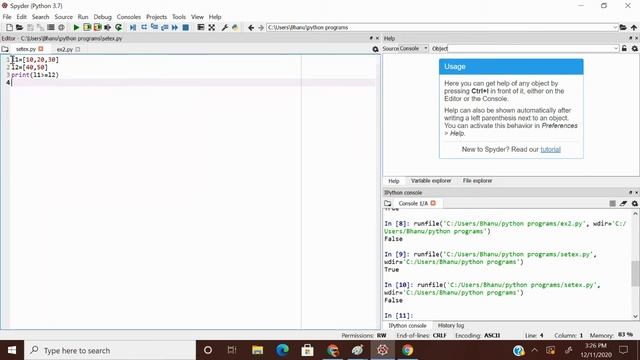Screen dimensions: 640x360
Task: Stop the console kernel square button
Action: tap(612, 203)
